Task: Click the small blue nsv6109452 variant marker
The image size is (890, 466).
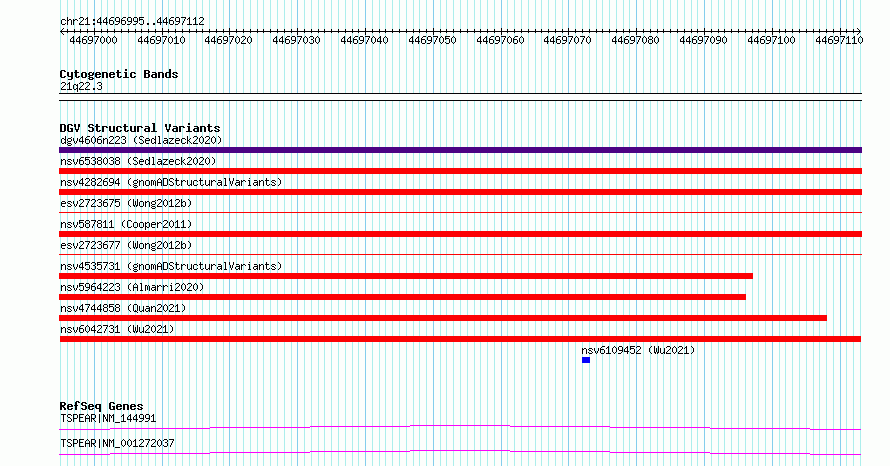Action: click(586, 360)
